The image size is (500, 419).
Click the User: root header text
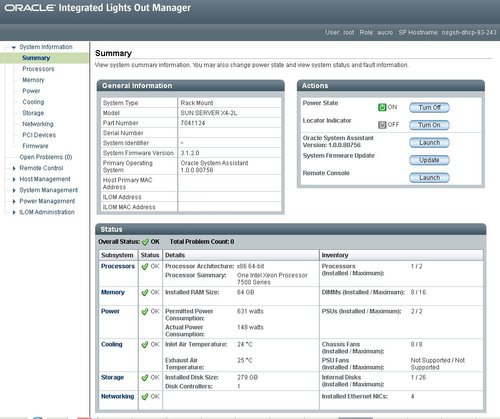click(x=340, y=33)
